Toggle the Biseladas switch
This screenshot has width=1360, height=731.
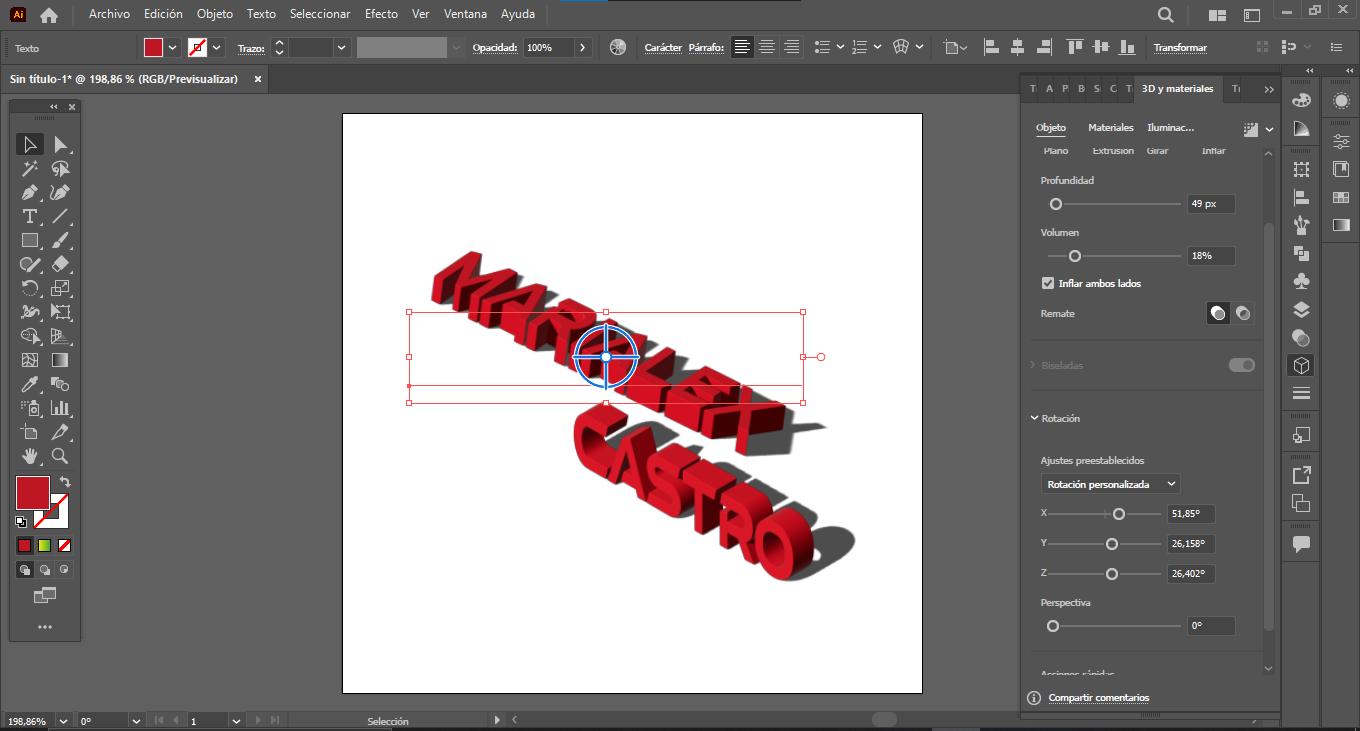(1241, 365)
